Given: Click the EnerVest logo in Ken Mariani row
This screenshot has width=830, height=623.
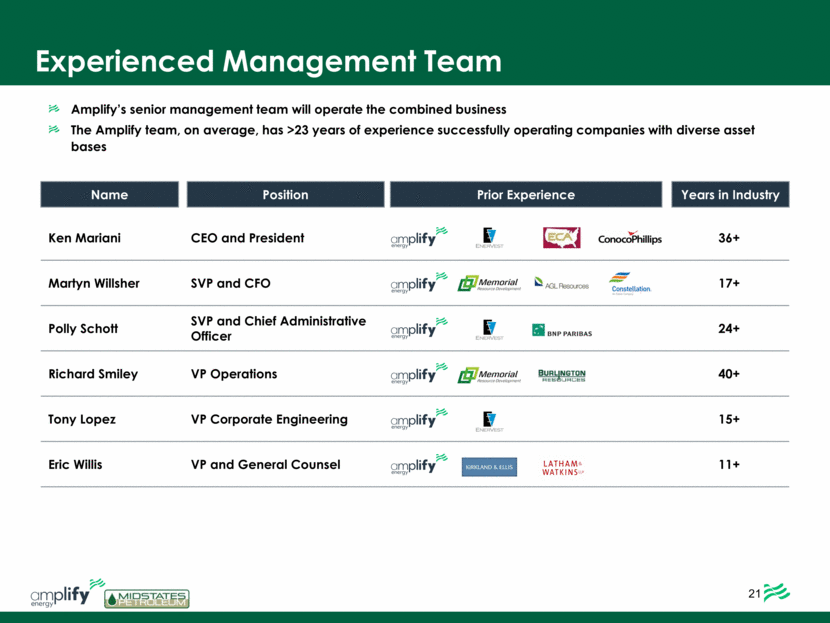Looking at the screenshot, I should (490, 238).
